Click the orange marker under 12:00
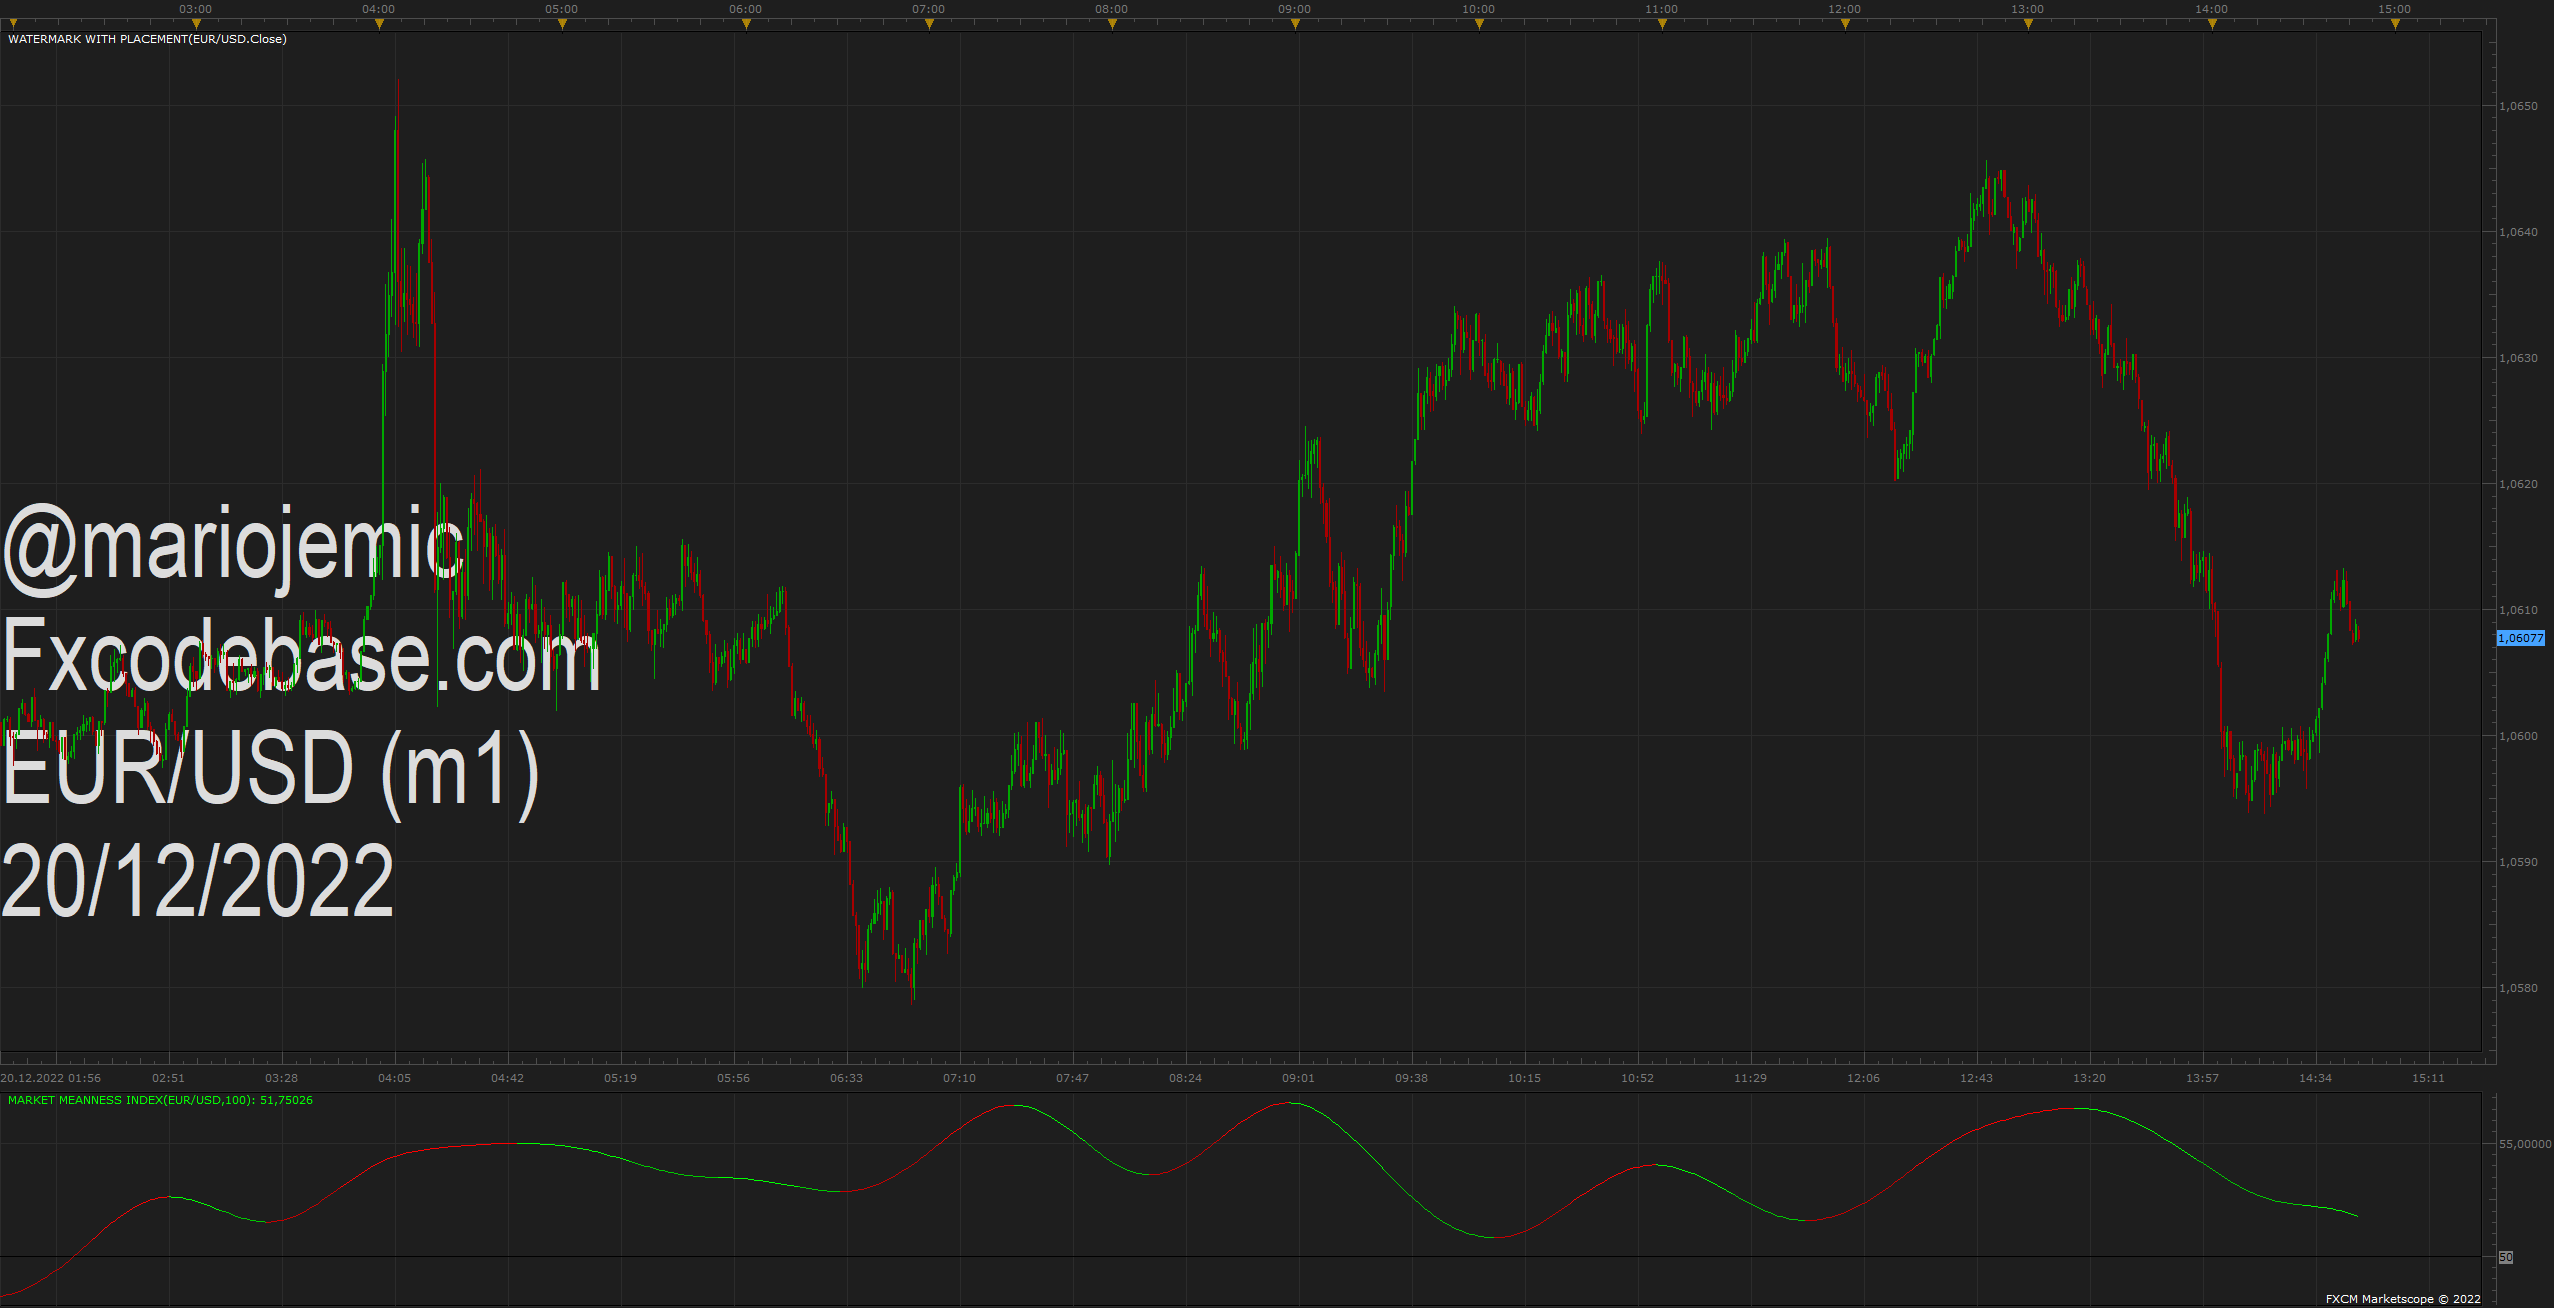The height and width of the screenshot is (1308, 2554). point(1845,24)
